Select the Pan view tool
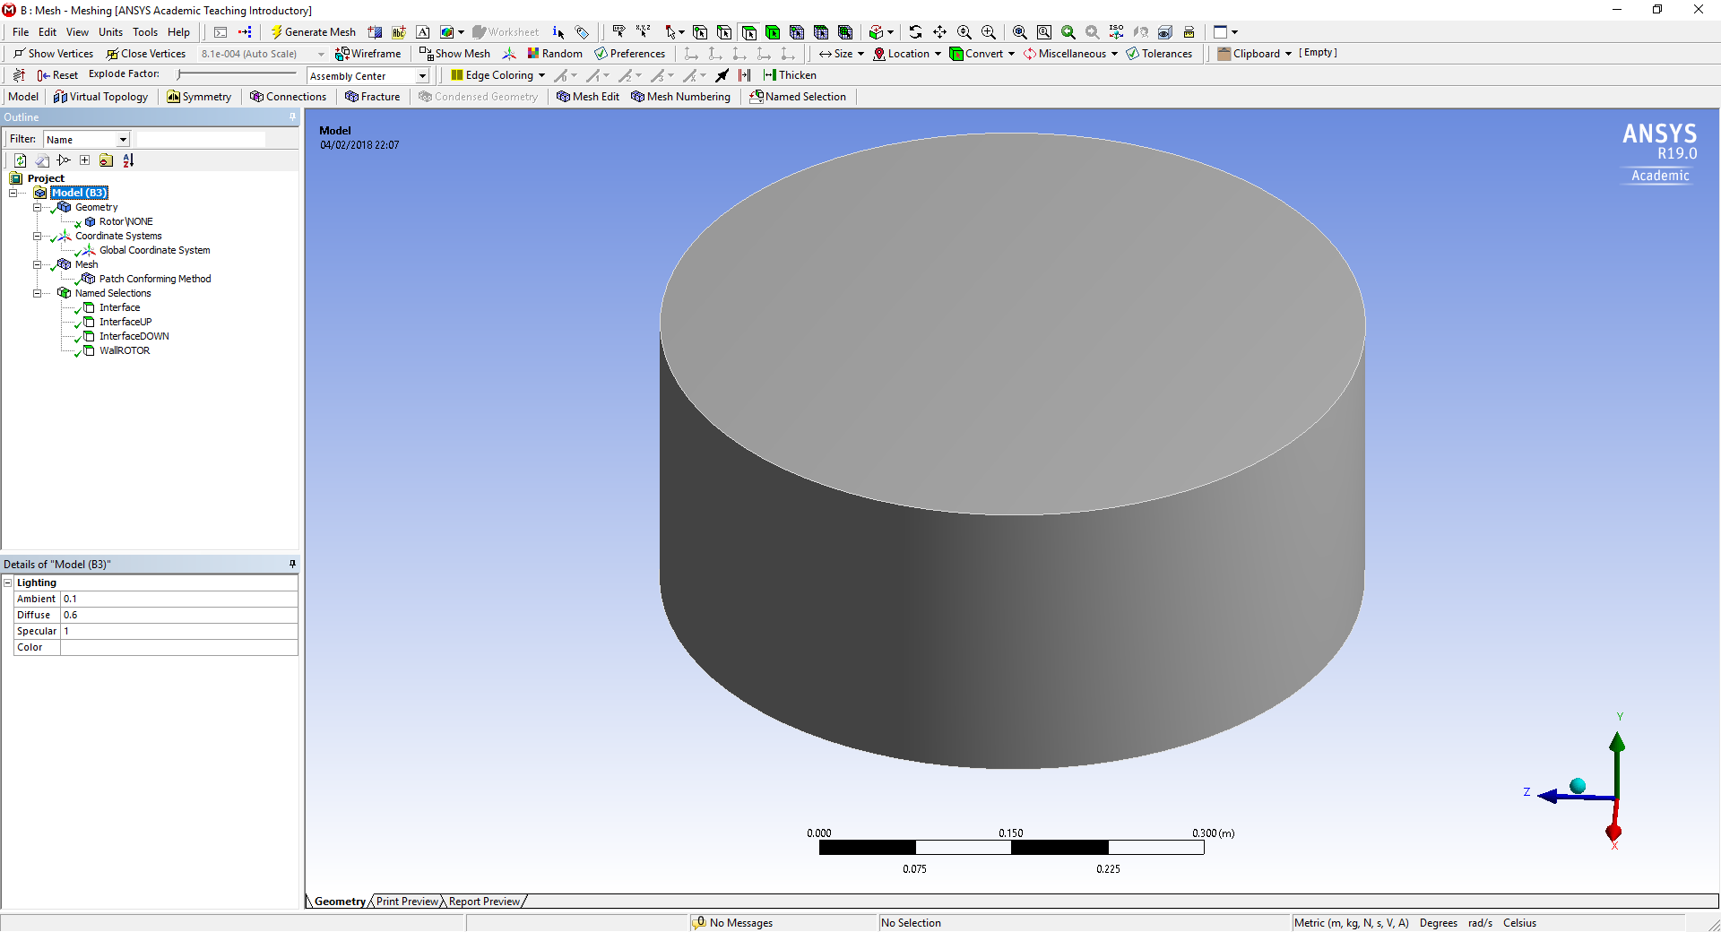Viewport: 1721px width, 932px height. [940, 32]
